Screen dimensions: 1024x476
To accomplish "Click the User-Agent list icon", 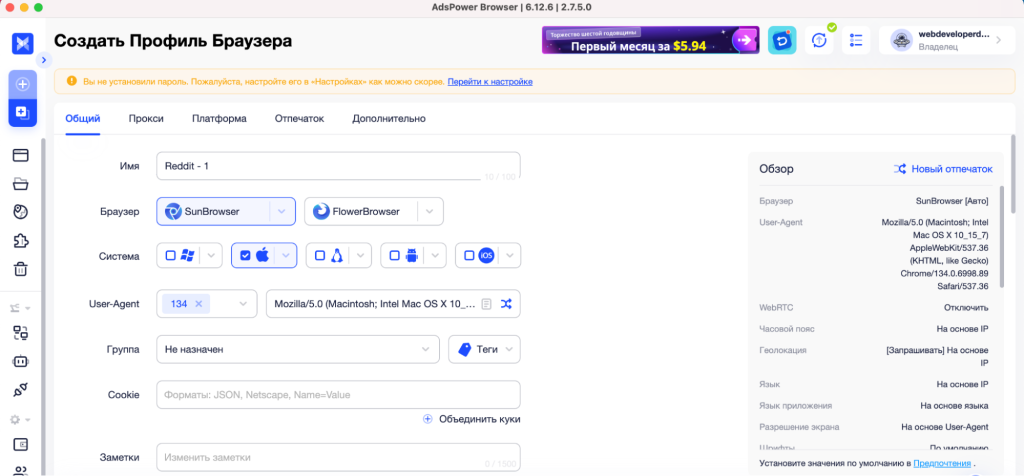I will pyautogui.click(x=486, y=304).
